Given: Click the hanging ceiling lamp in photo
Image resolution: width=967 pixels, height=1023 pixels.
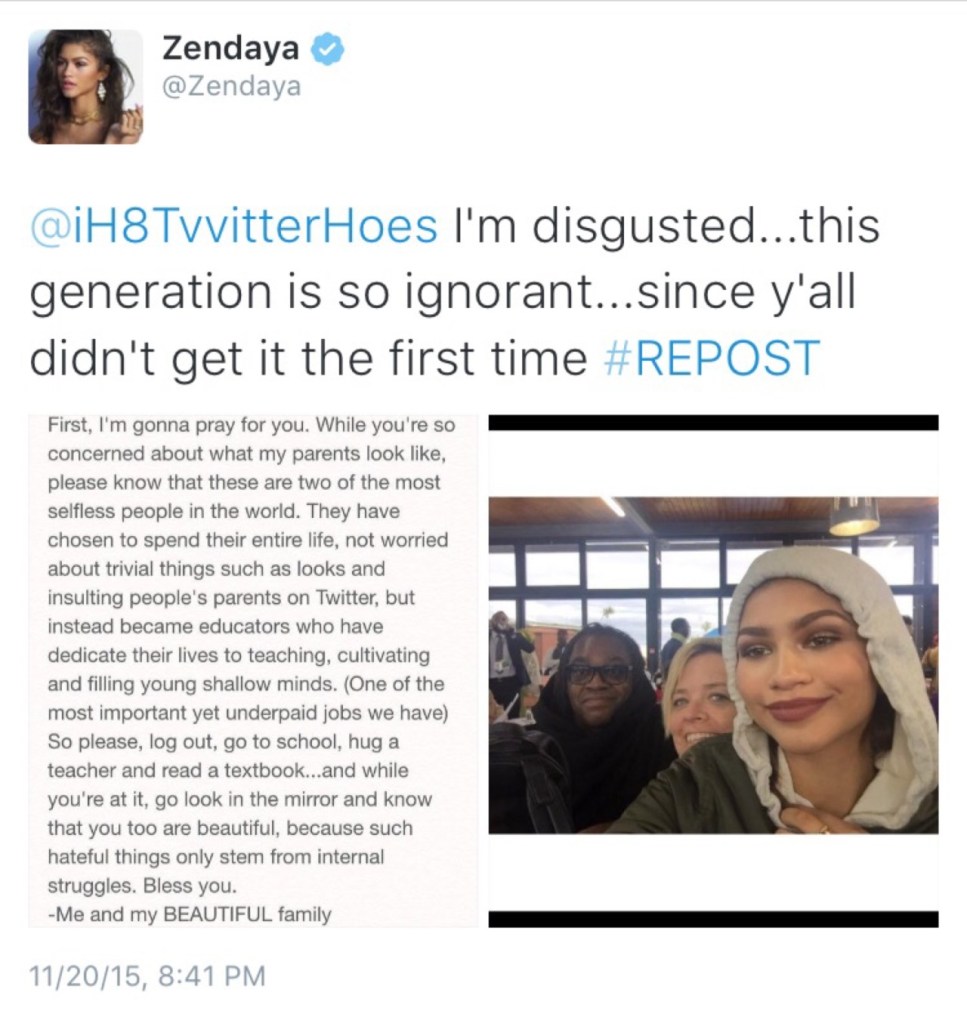Looking at the screenshot, I should [854, 517].
